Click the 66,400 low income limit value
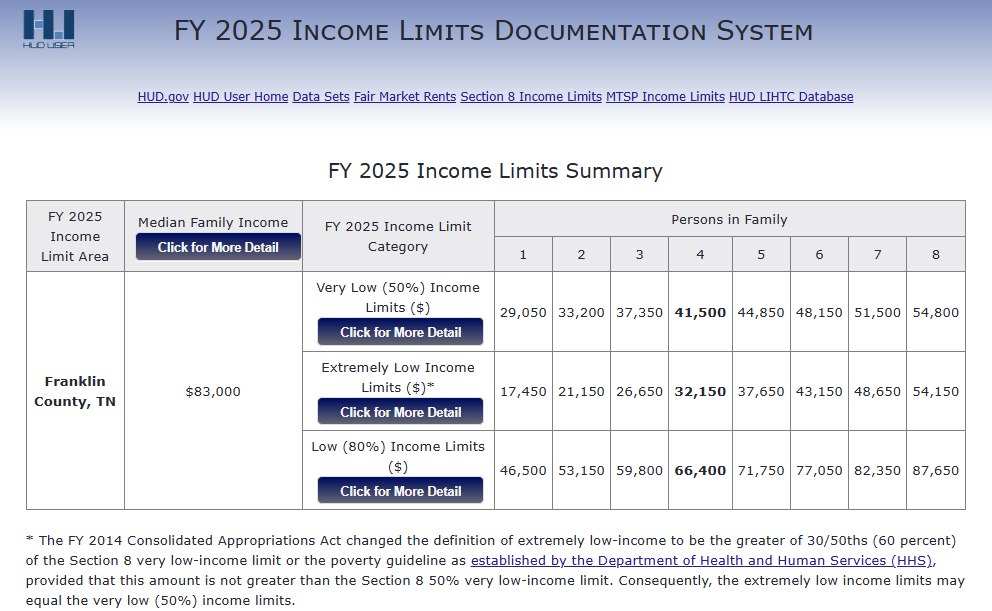The image size is (992, 611). [700, 471]
